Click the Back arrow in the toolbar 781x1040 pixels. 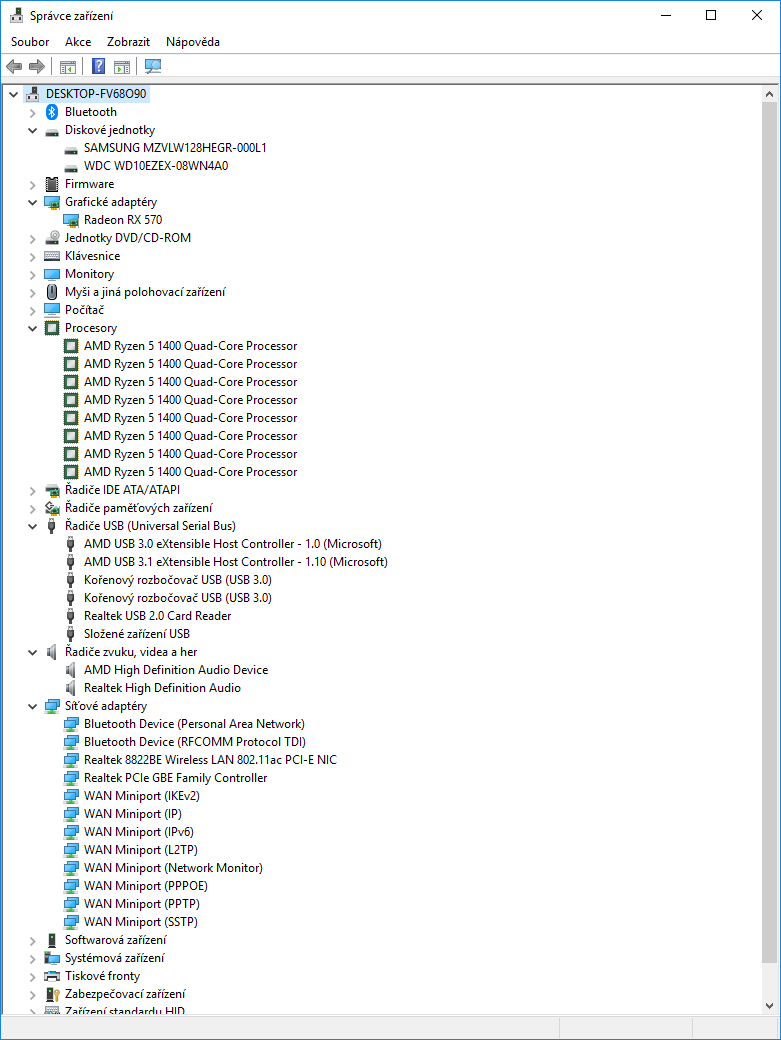point(14,67)
